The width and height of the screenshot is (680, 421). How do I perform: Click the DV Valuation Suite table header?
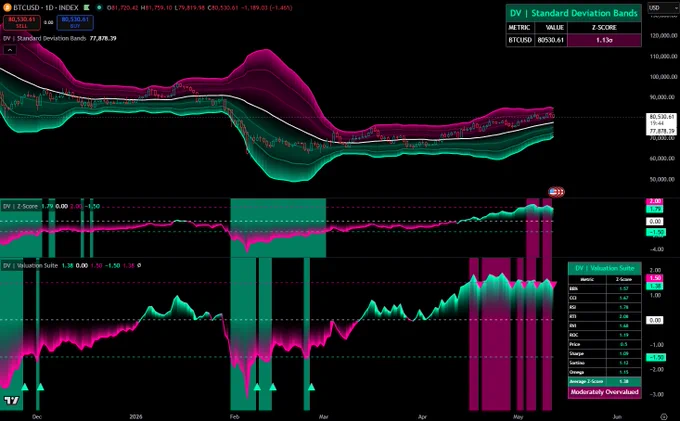tap(605, 268)
